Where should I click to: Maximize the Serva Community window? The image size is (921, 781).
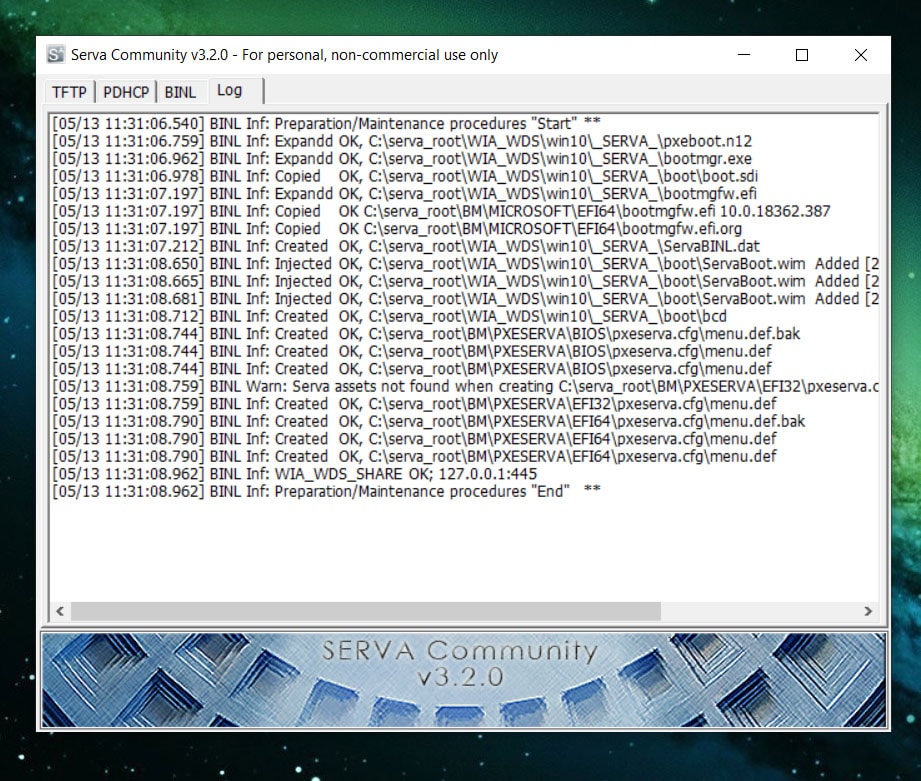pos(802,55)
